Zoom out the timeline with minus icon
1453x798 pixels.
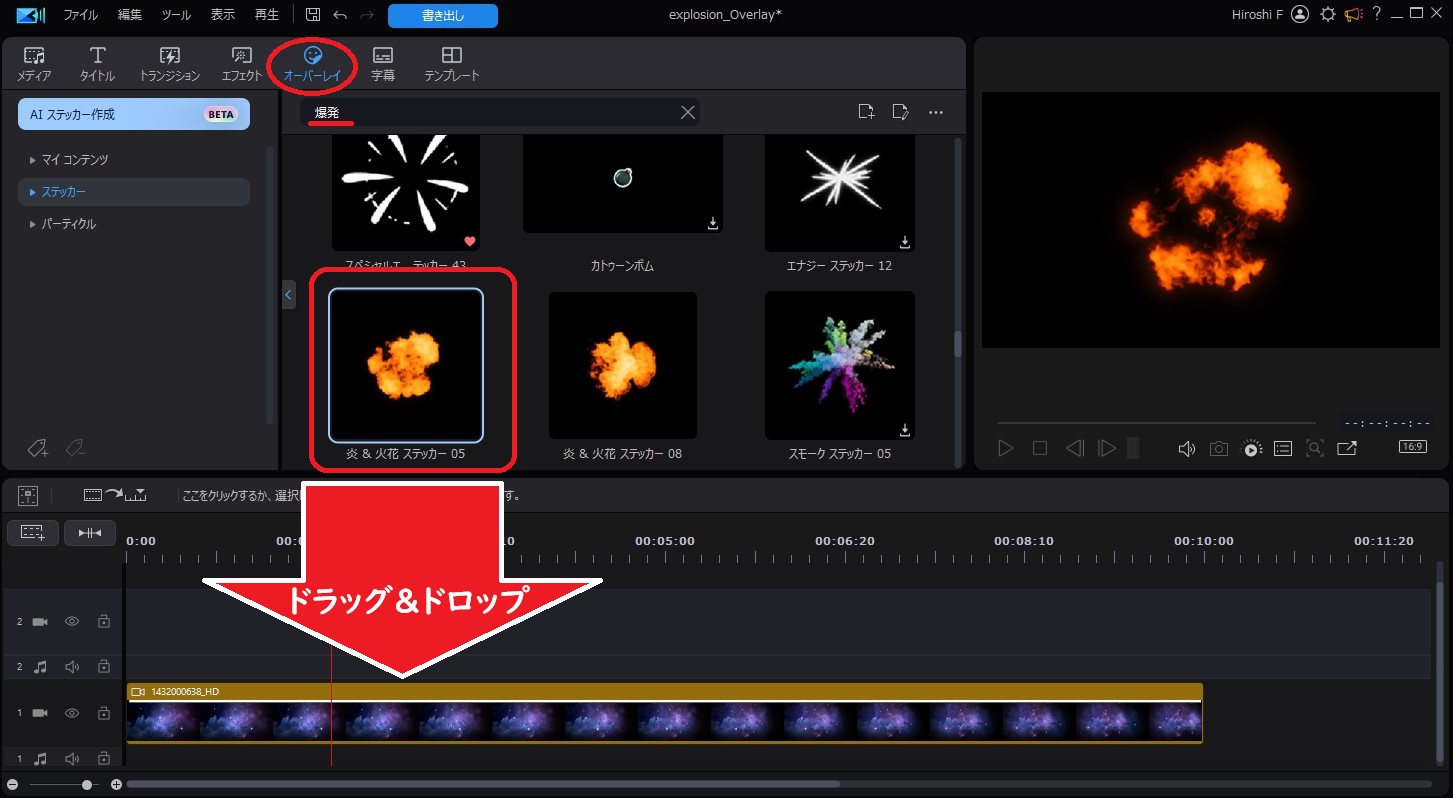[x=12, y=785]
